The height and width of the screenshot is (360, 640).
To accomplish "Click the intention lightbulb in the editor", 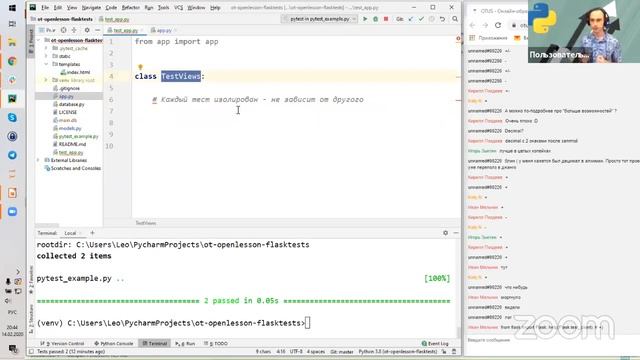I will [x=140, y=67].
